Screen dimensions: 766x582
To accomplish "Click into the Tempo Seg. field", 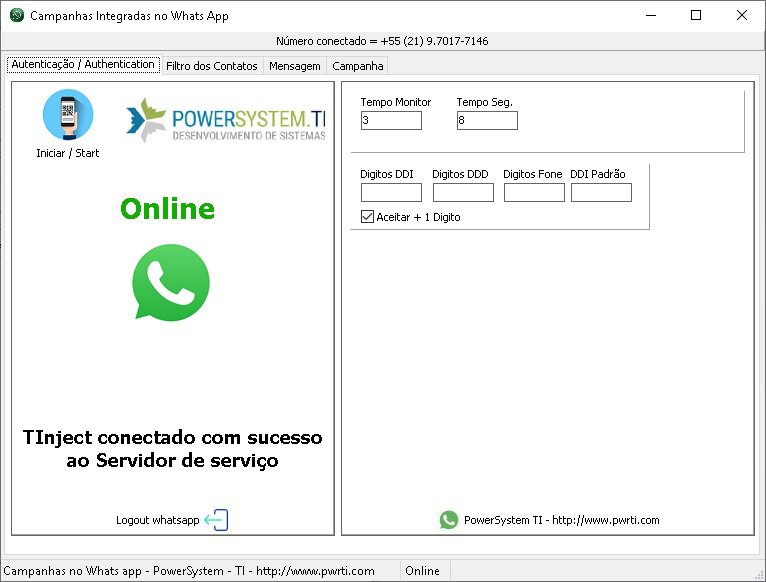I will [487, 121].
